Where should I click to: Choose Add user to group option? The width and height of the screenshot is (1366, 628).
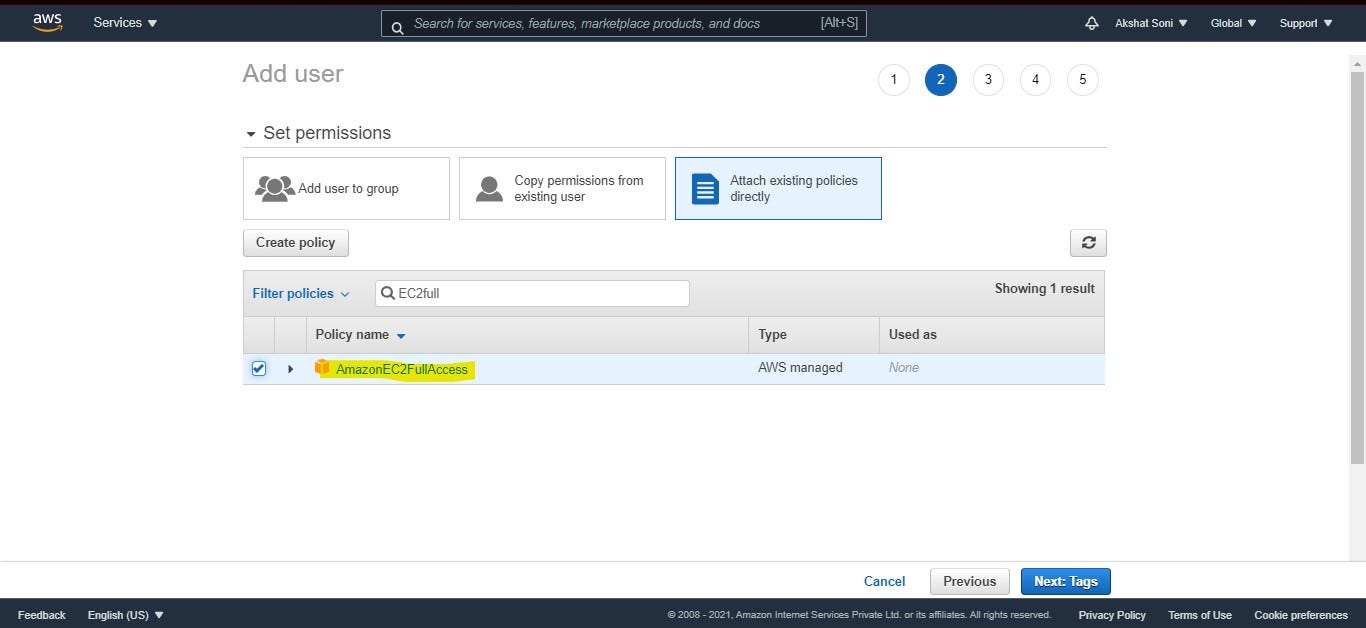346,188
